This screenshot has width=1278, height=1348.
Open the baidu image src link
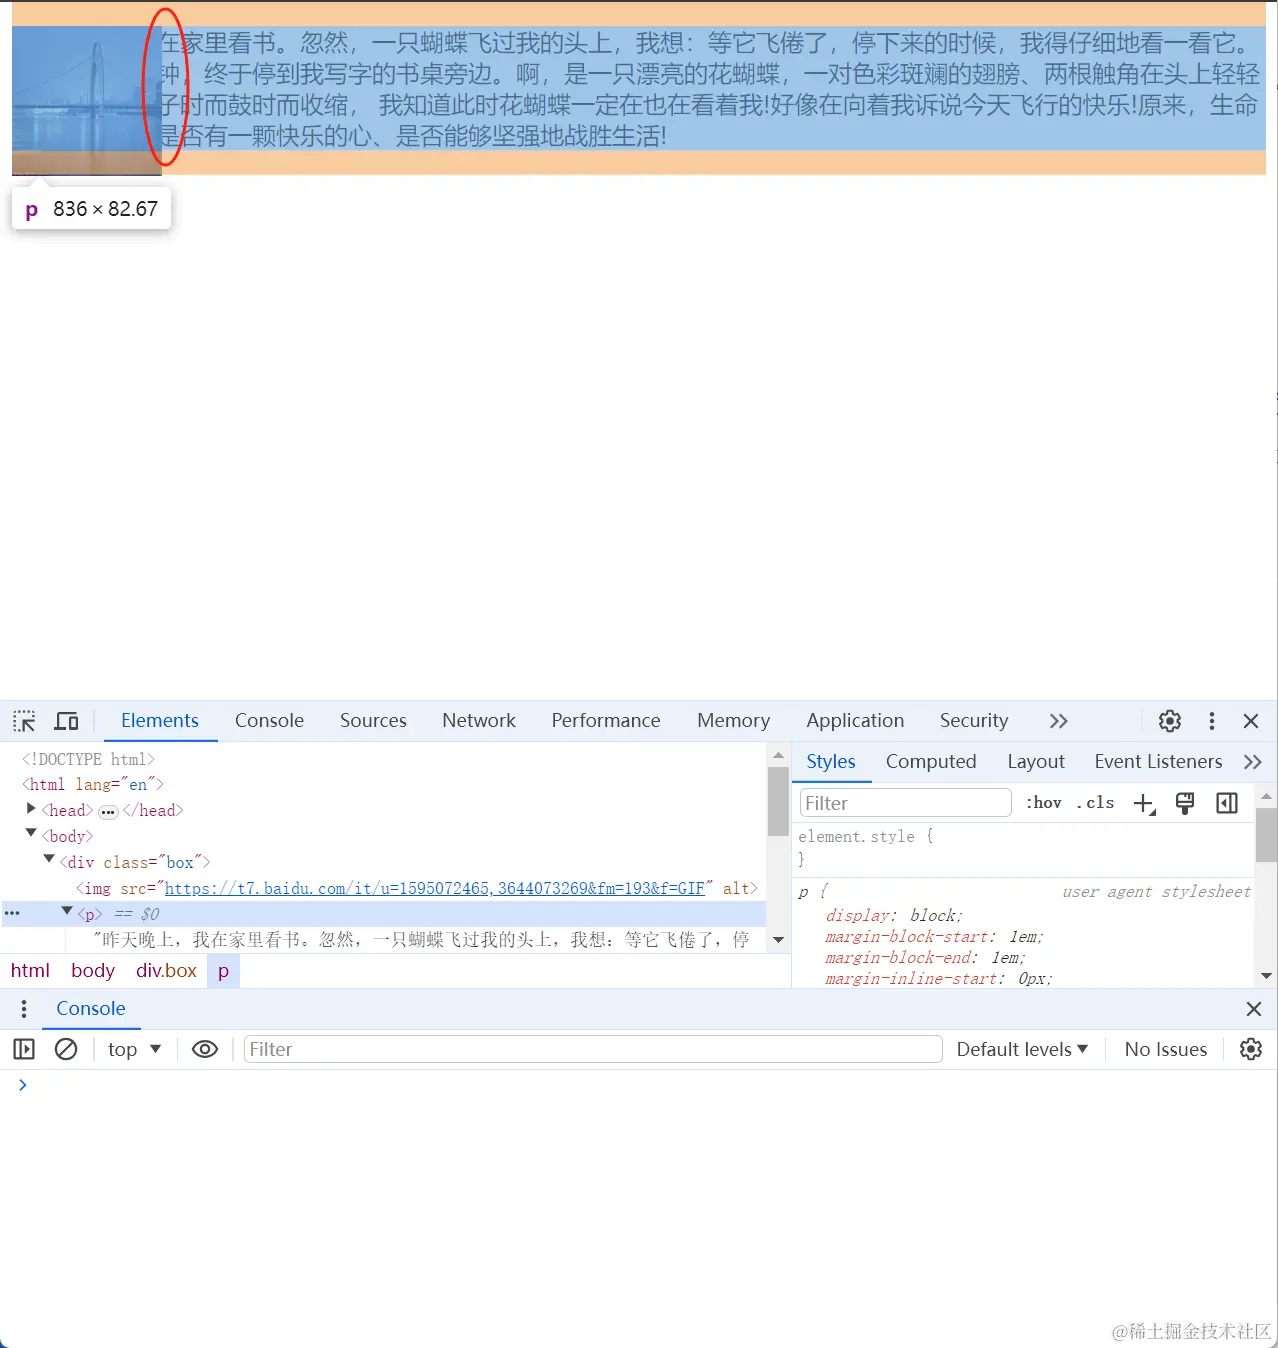click(x=435, y=888)
